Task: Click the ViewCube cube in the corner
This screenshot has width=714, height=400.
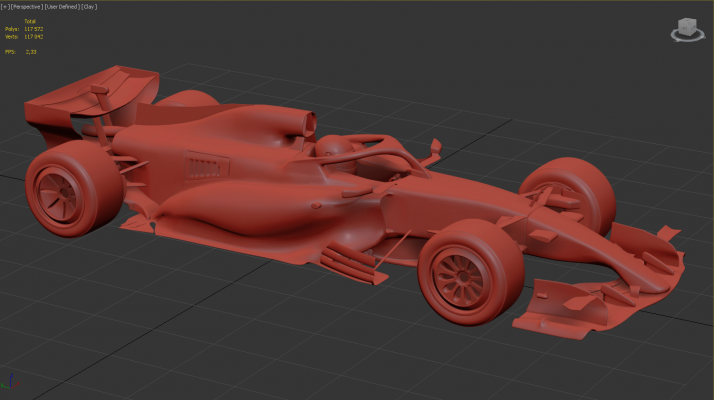Action: (x=686, y=27)
